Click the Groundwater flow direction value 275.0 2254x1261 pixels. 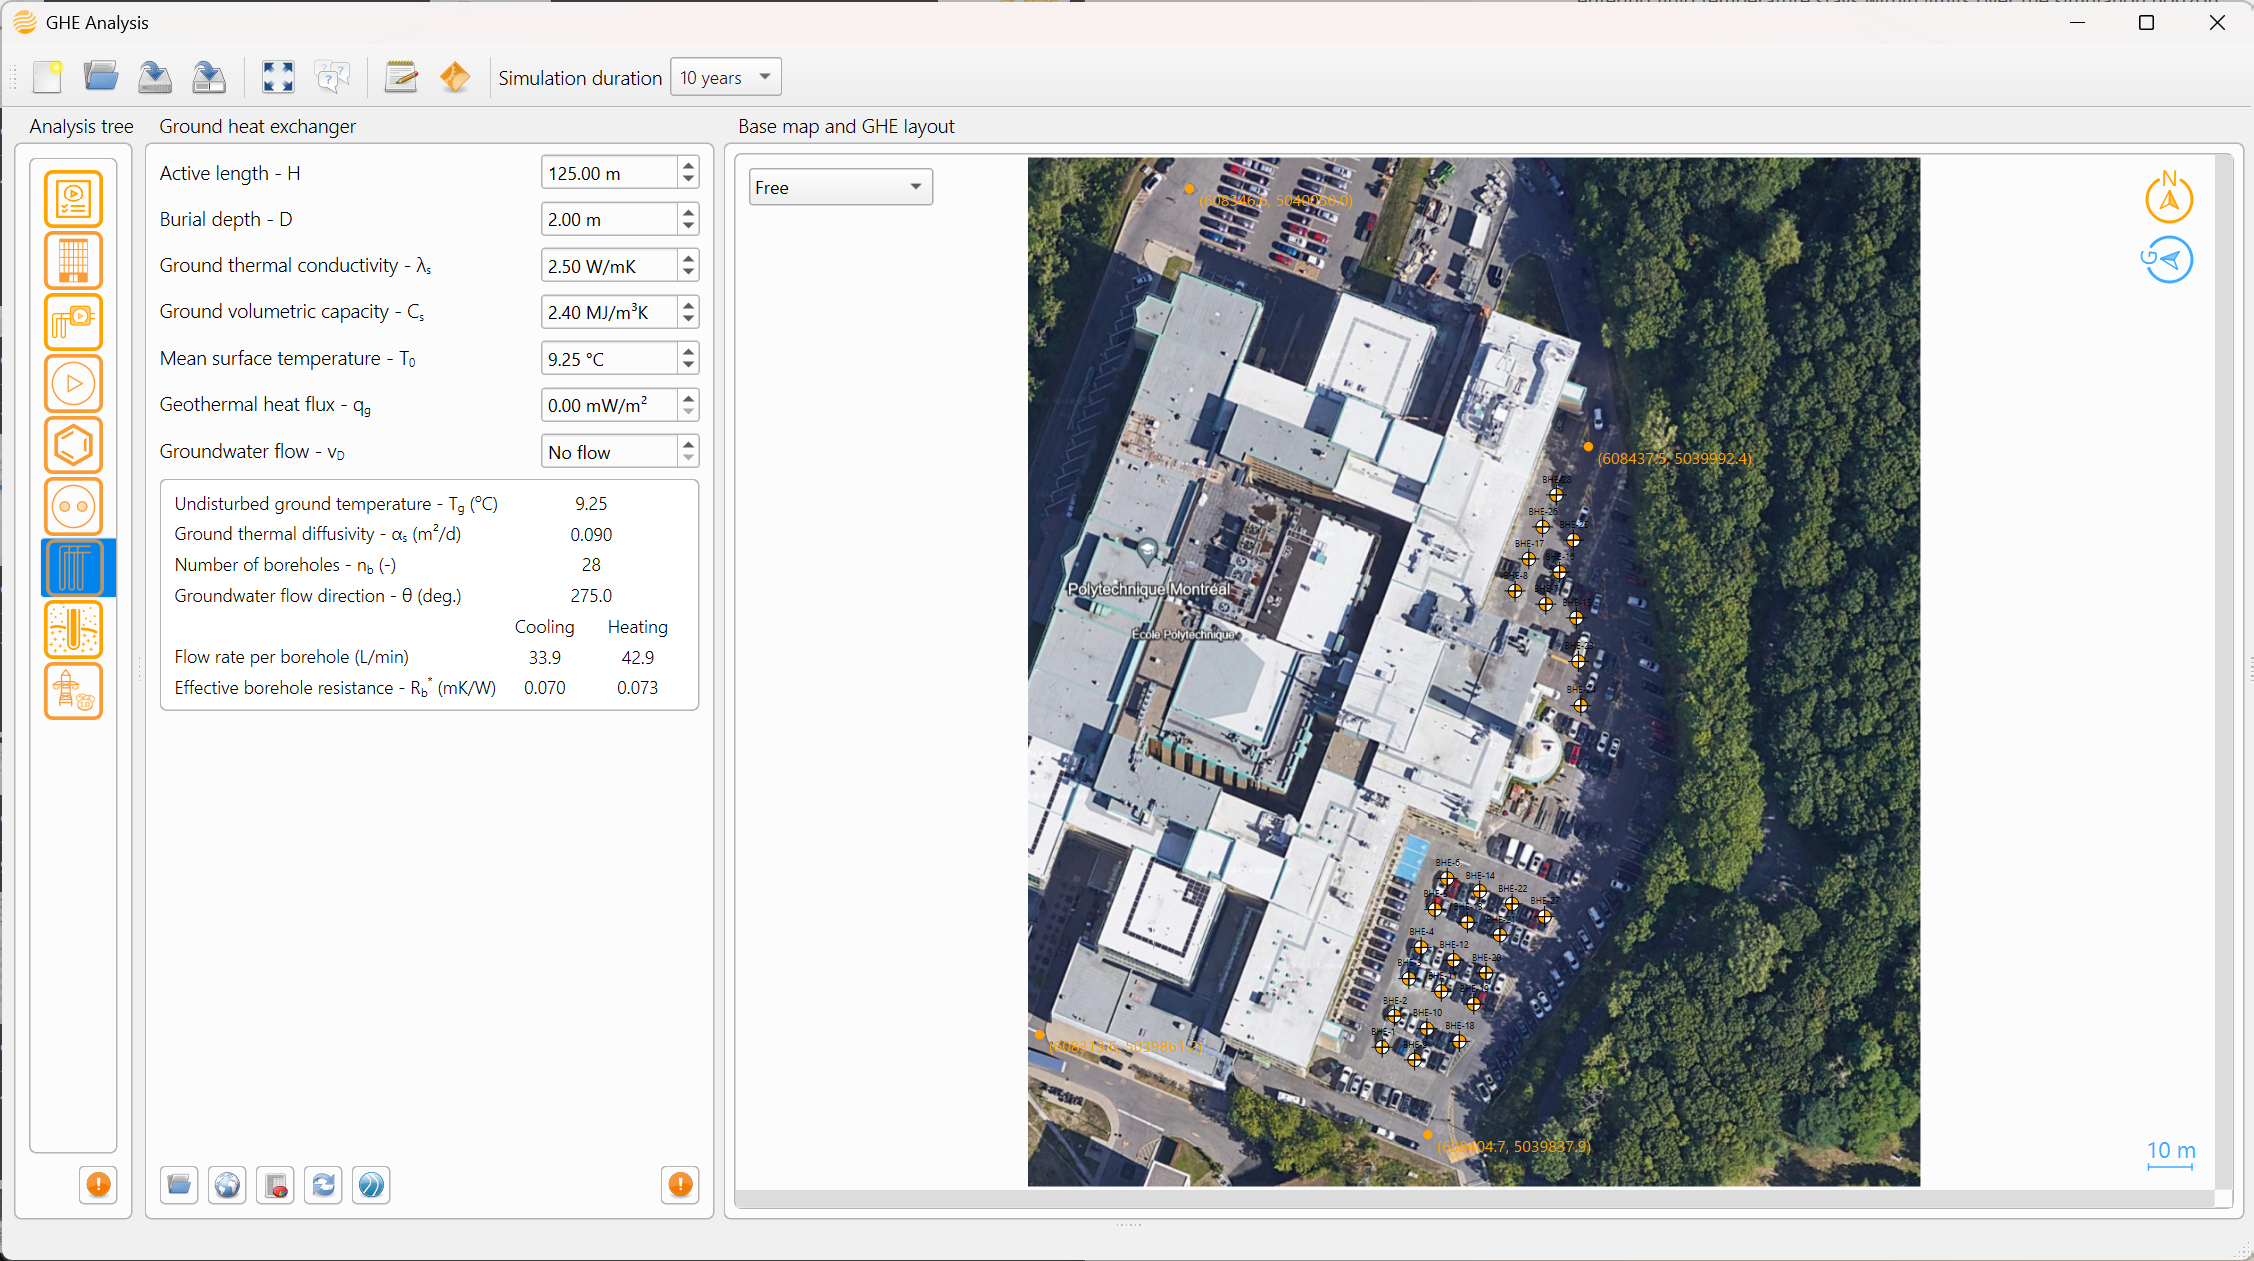[x=591, y=596]
